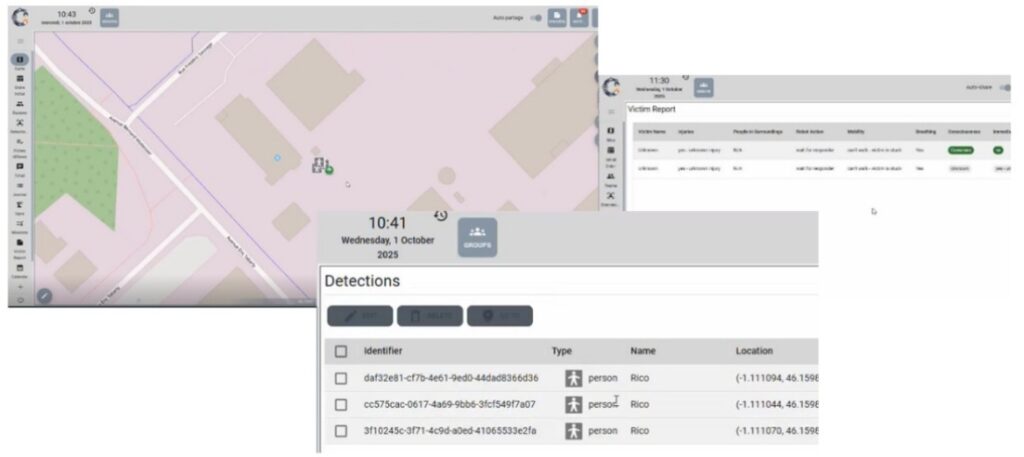Click the pencil edit button on map
Image resolution: width=1024 pixels, height=457 pixels.
(x=44, y=295)
